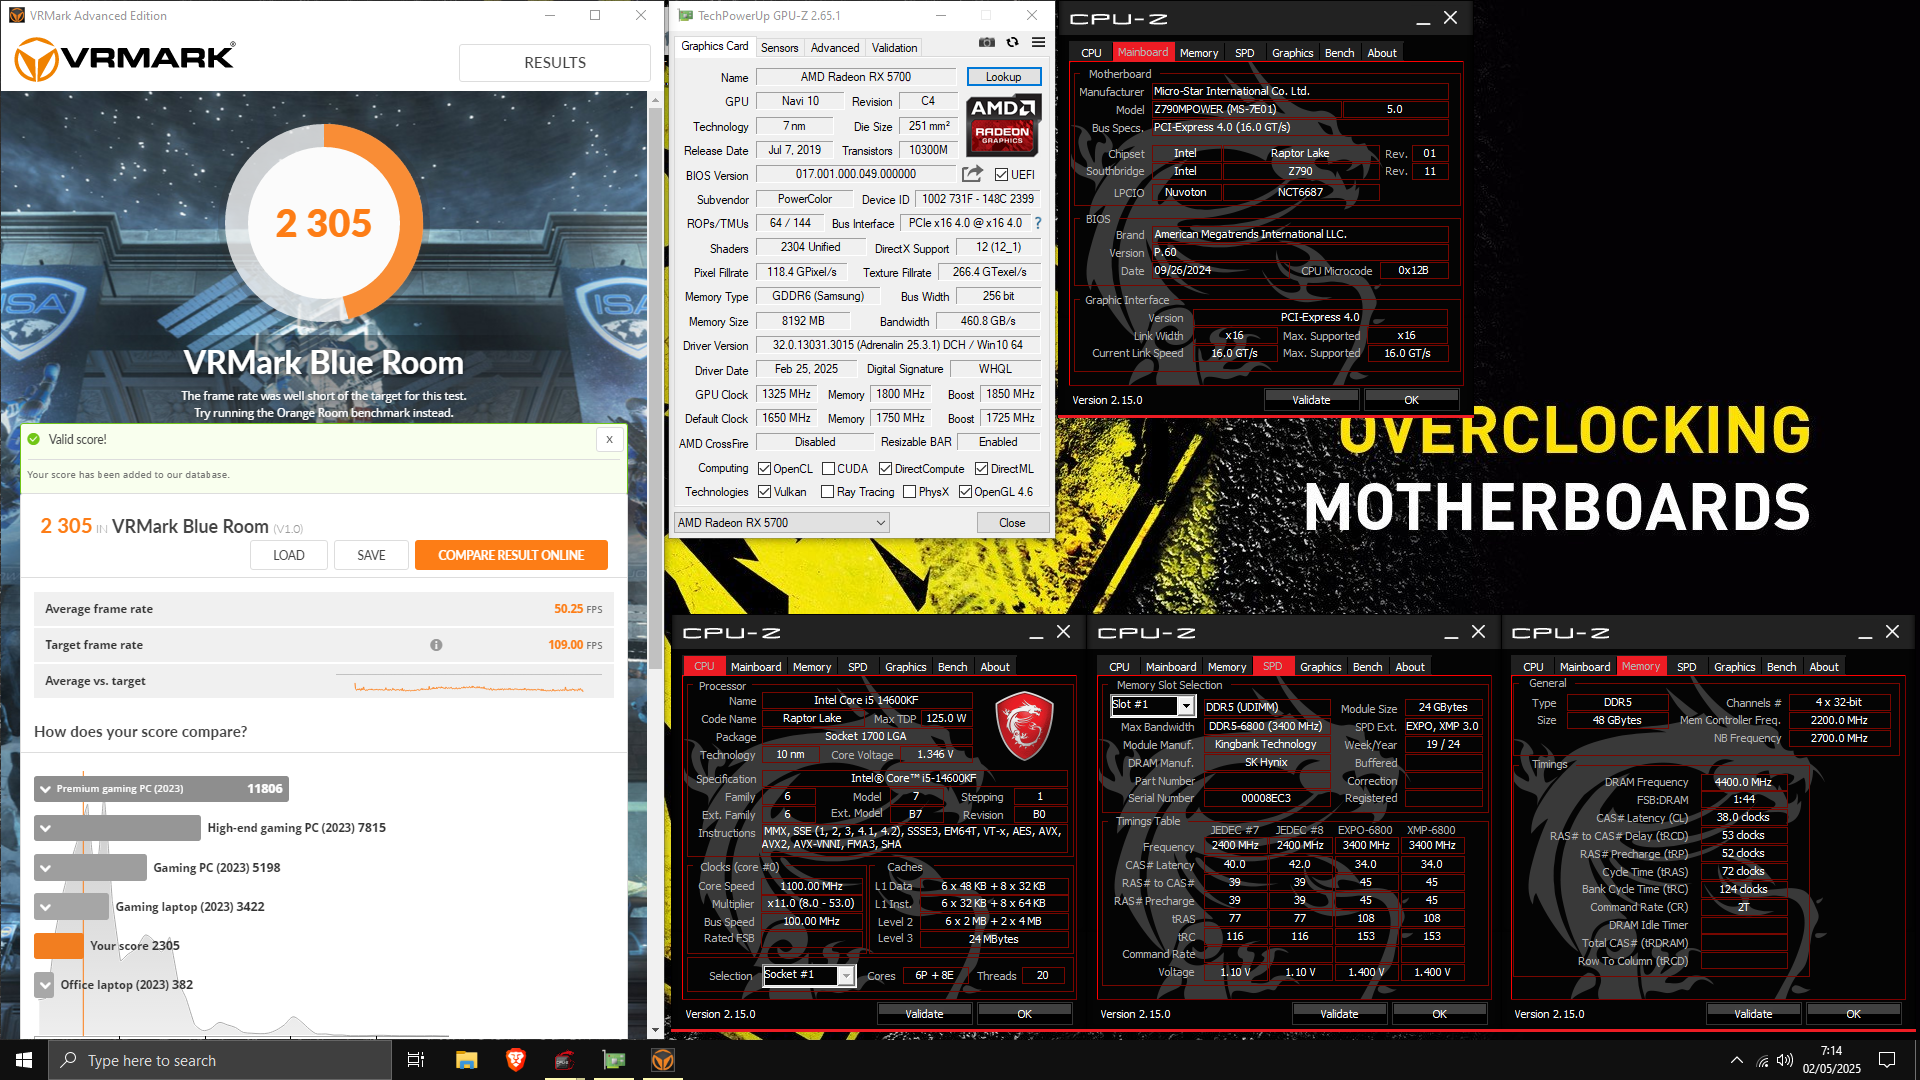Viewport: 1920px width, 1080px height.
Task: Toggle the PhysX checkbox
Action: click(910, 492)
